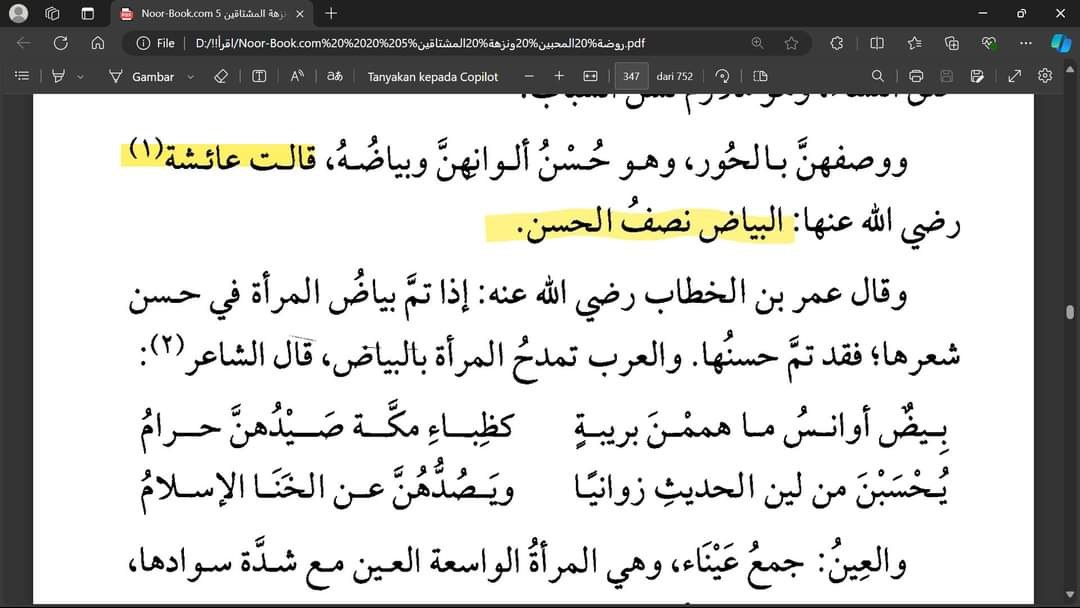Open the Copilot sidebar
Screen dimensions: 1080x608
1061,43
